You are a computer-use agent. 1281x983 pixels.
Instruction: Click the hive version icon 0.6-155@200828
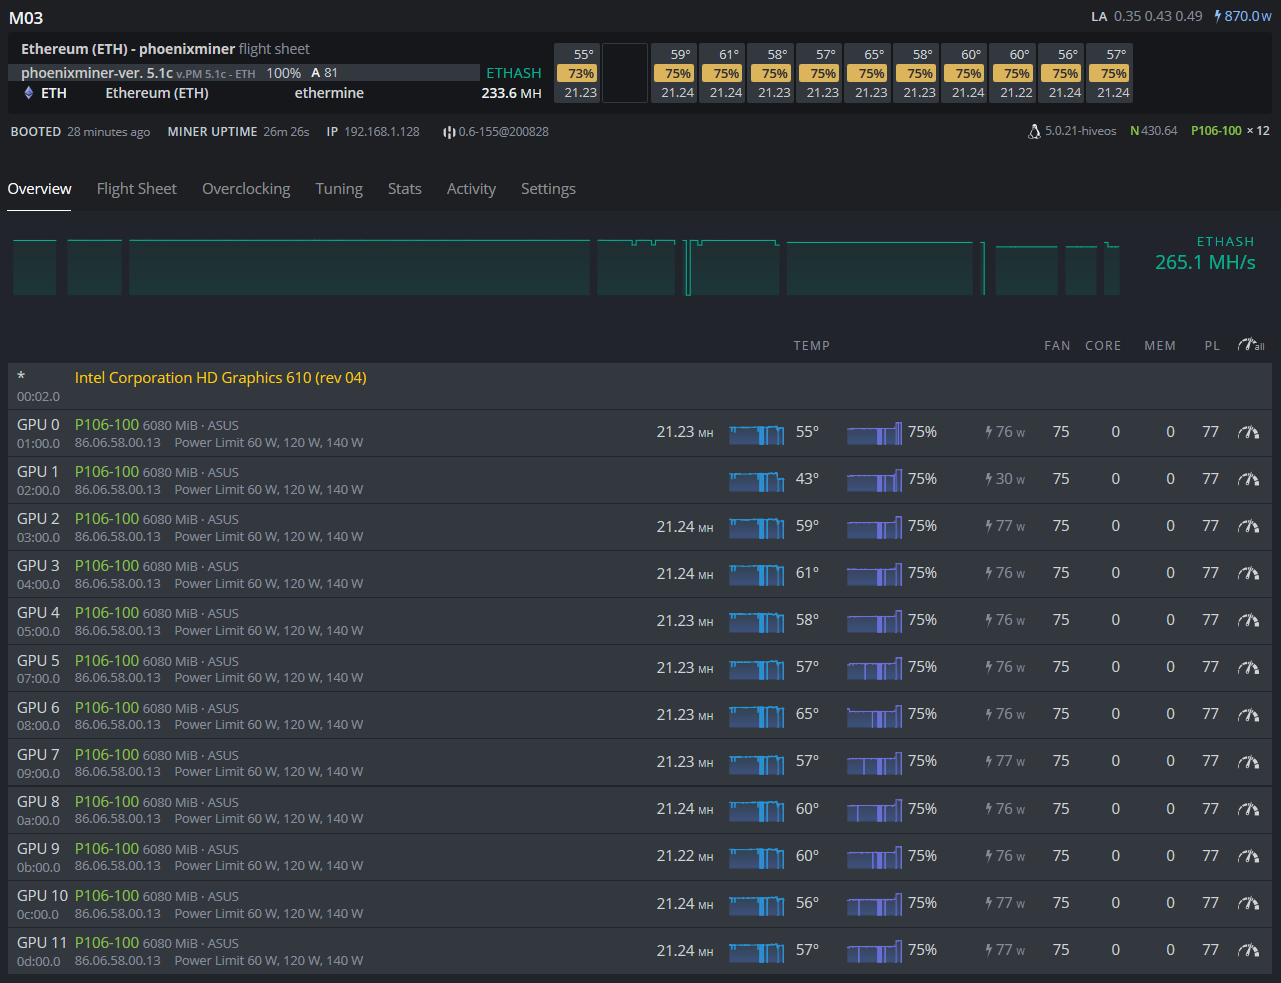pyautogui.click(x=449, y=132)
